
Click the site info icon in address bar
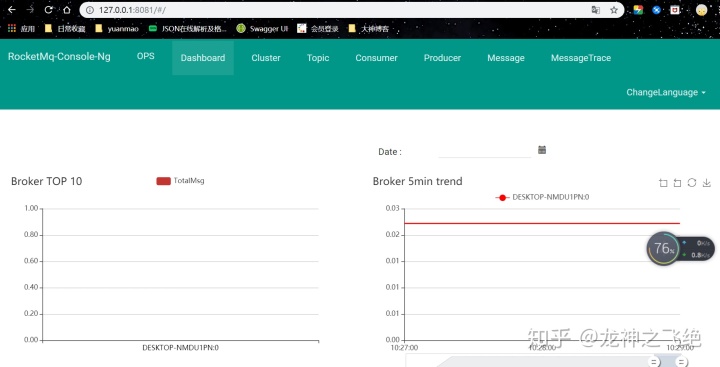pos(90,10)
